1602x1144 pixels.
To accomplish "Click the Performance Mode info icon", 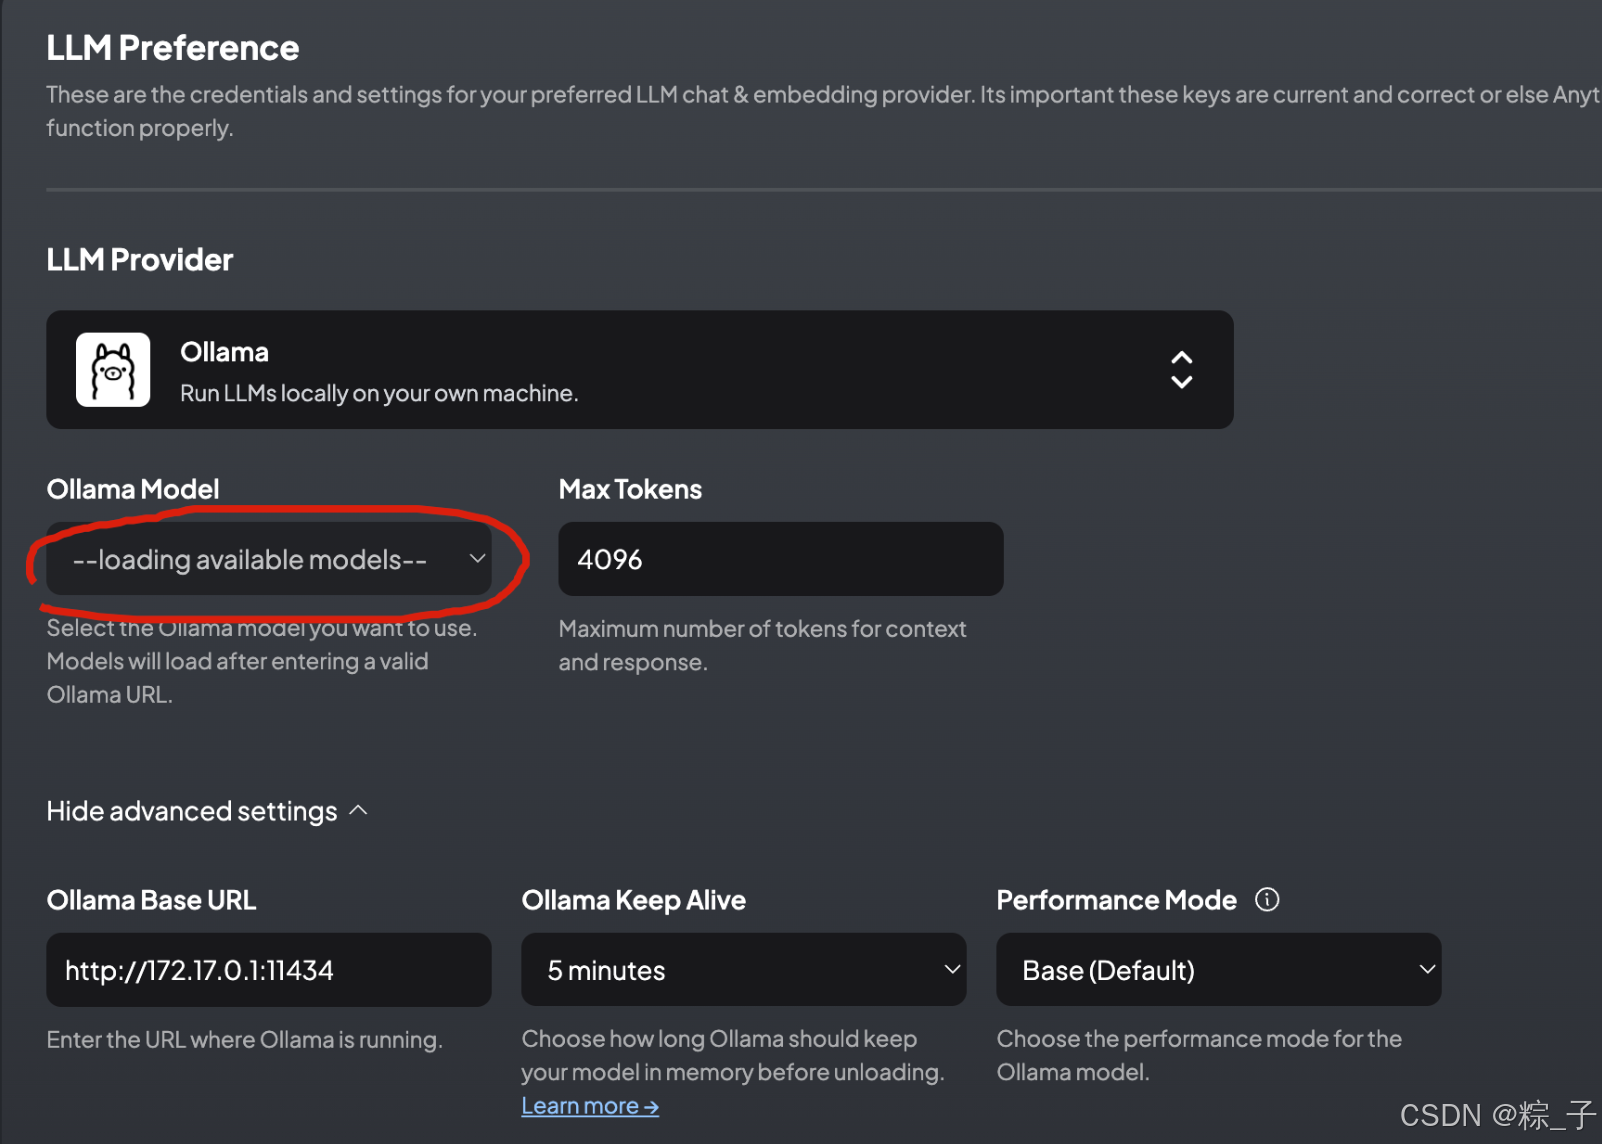I will (x=1267, y=900).
